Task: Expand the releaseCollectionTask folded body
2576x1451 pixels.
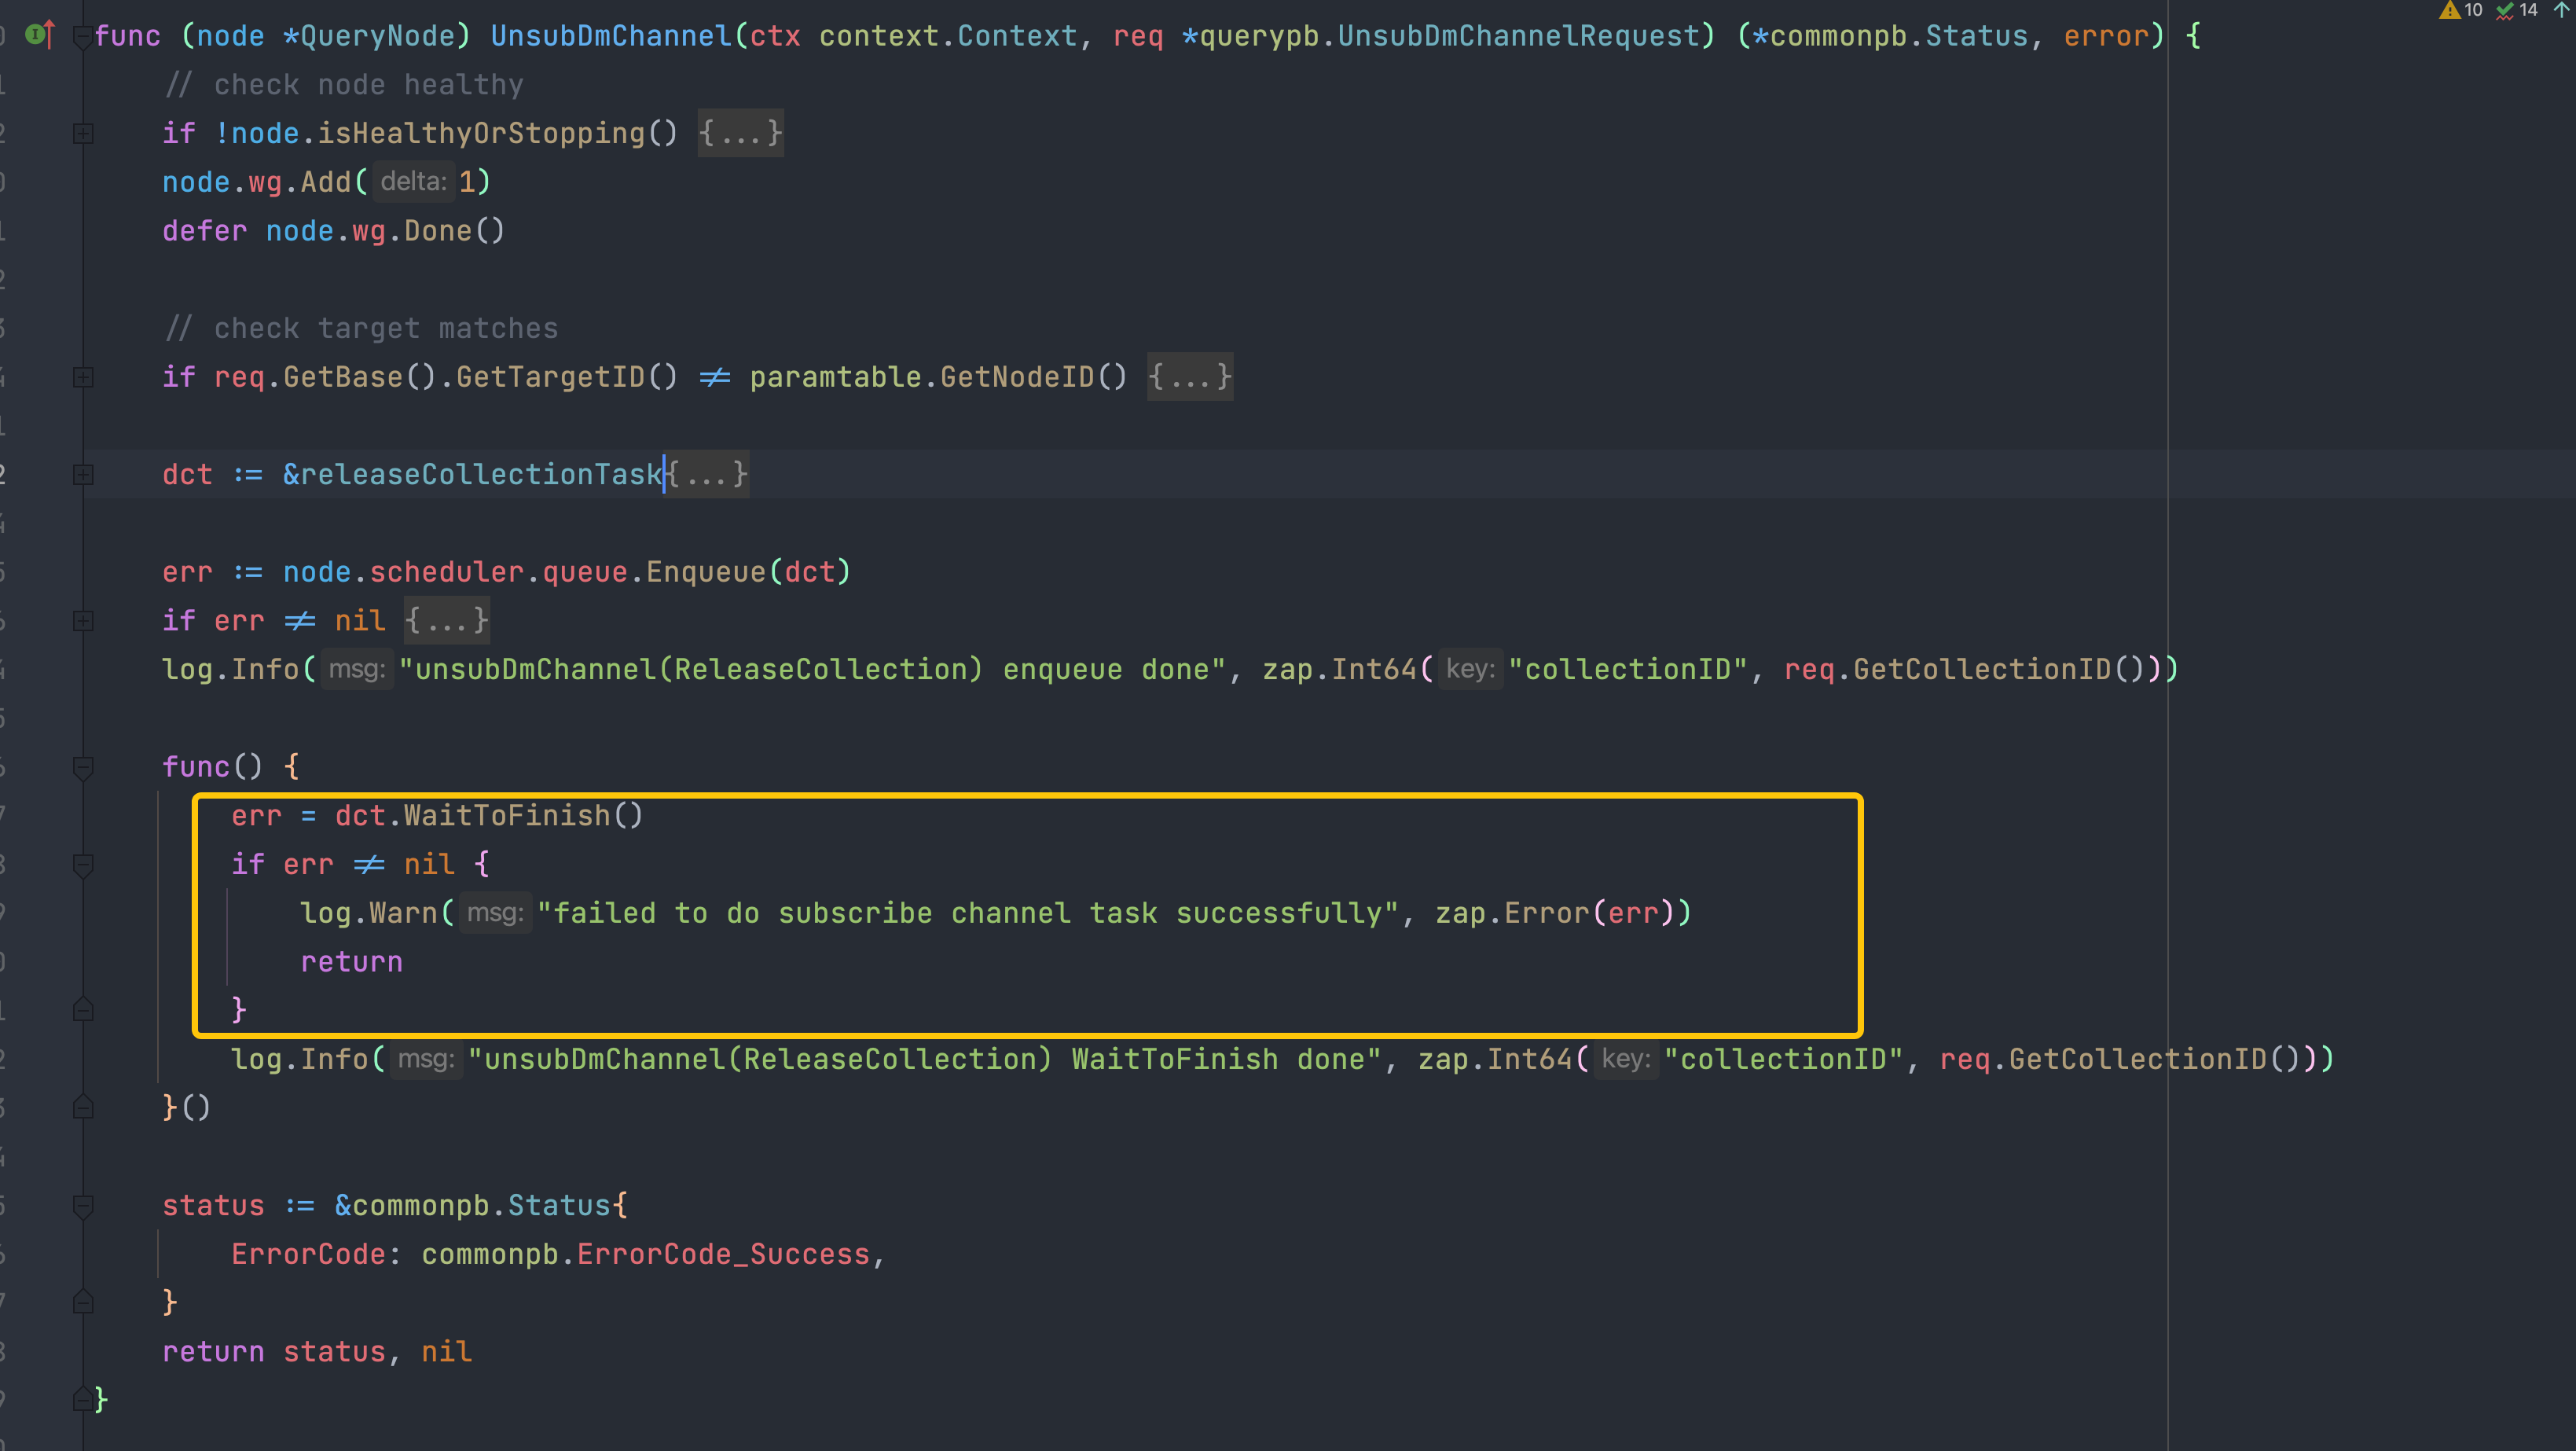Action: tap(707, 473)
